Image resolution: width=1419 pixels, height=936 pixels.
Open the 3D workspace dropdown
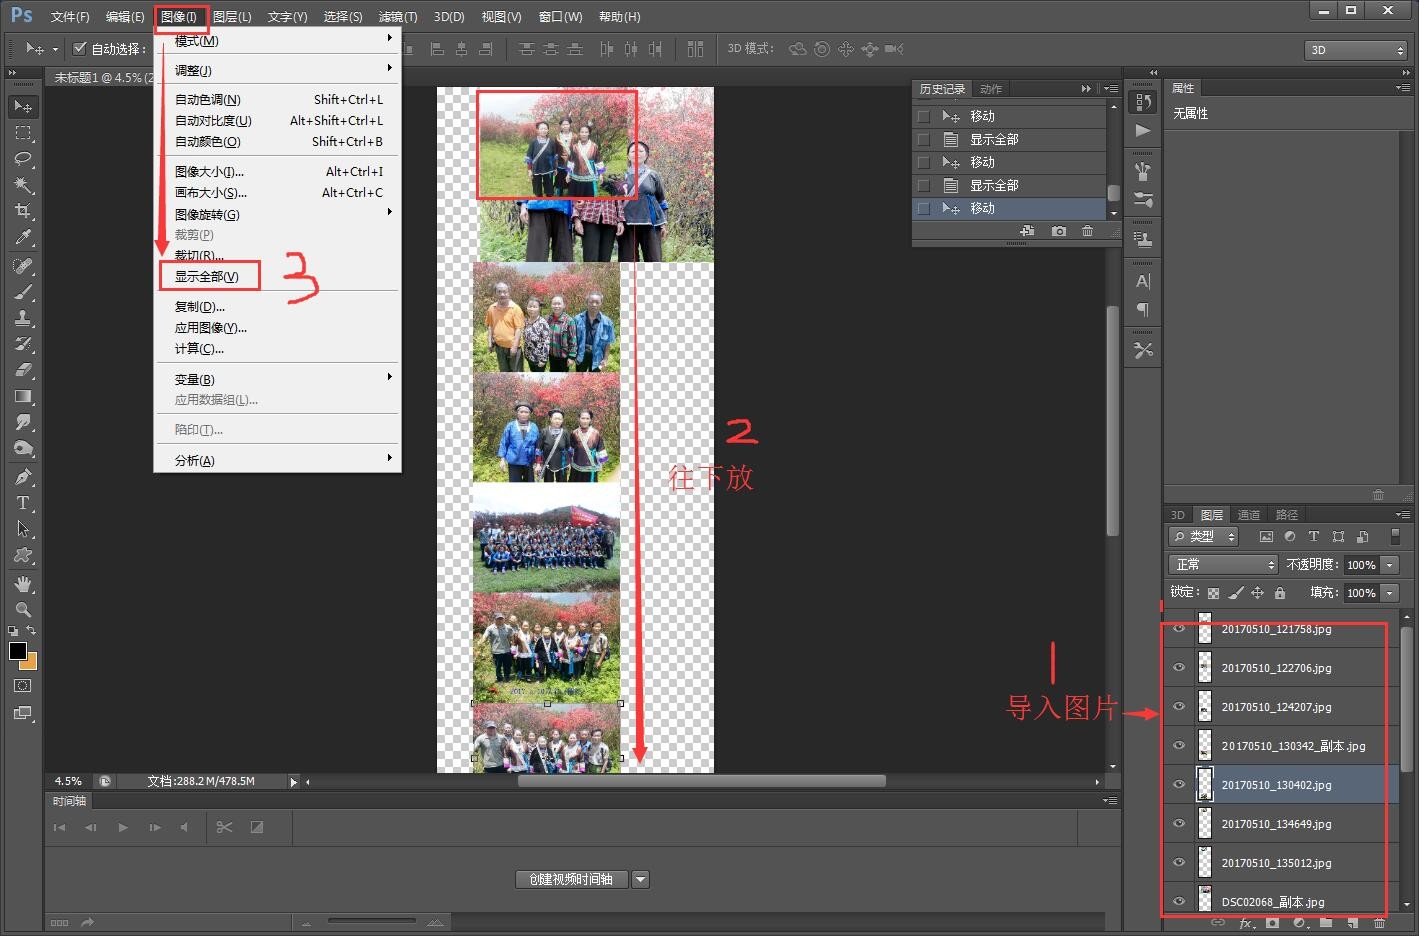tap(1355, 50)
